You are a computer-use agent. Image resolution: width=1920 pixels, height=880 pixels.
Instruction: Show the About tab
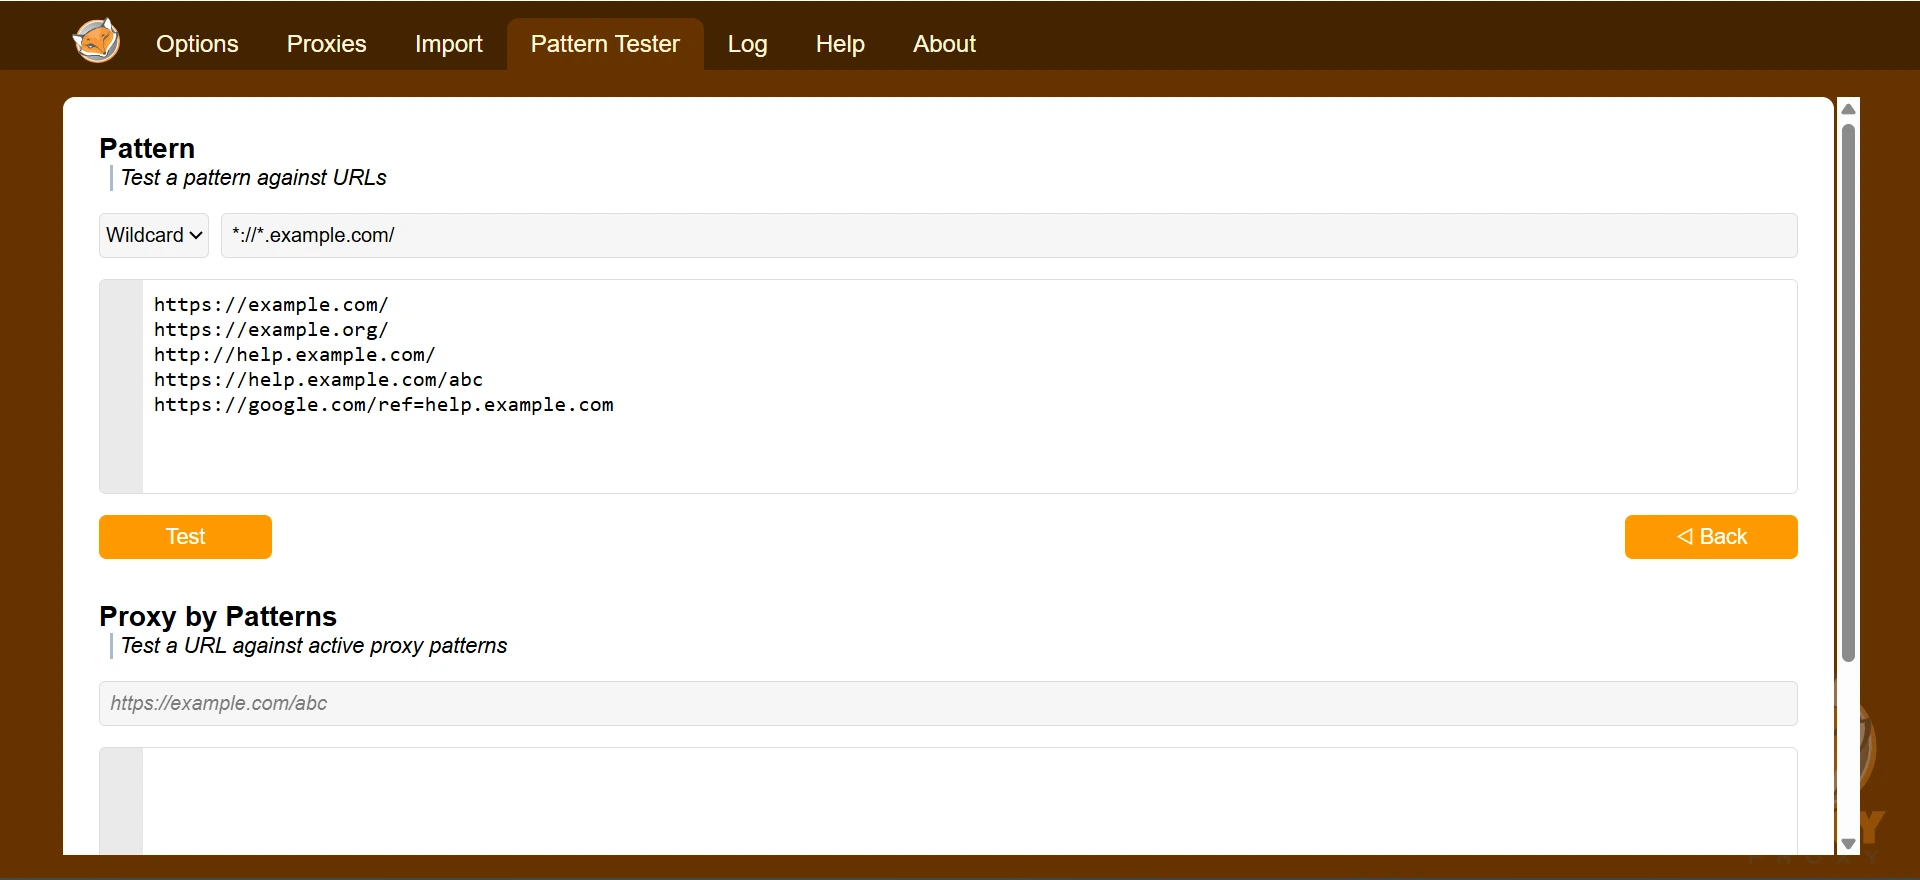pyautogui.click(x=943, y=44)
